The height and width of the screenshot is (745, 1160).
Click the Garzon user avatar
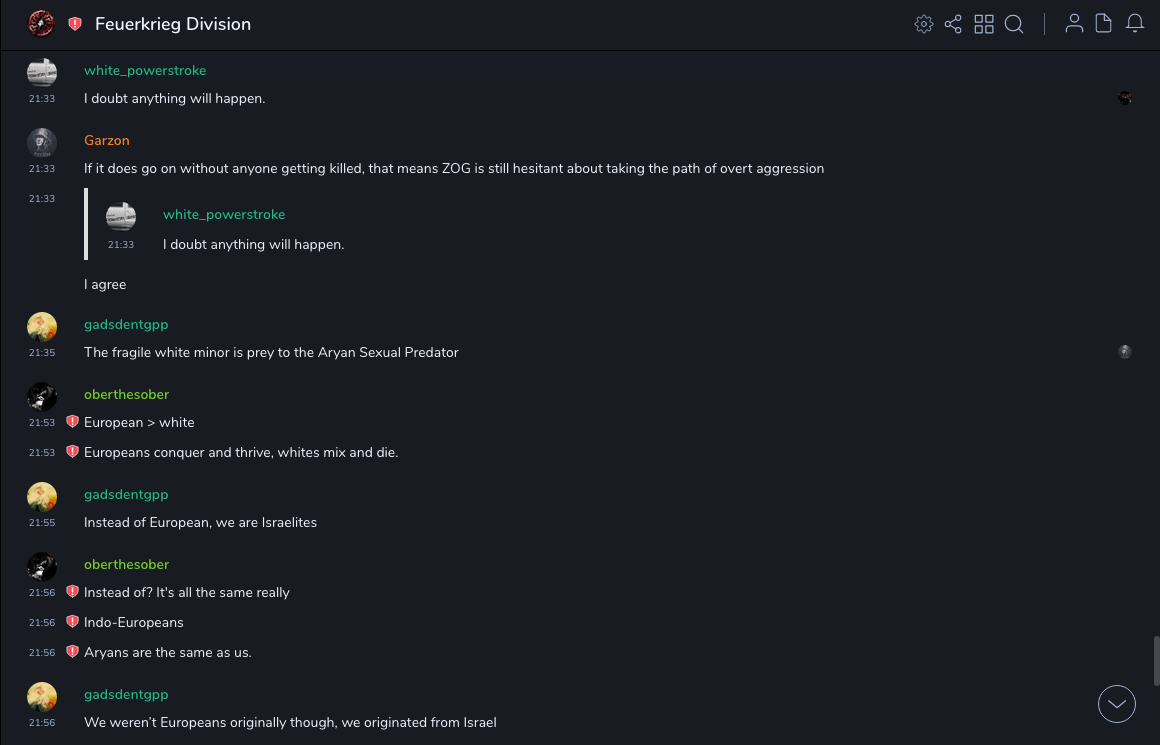point(42,142)
